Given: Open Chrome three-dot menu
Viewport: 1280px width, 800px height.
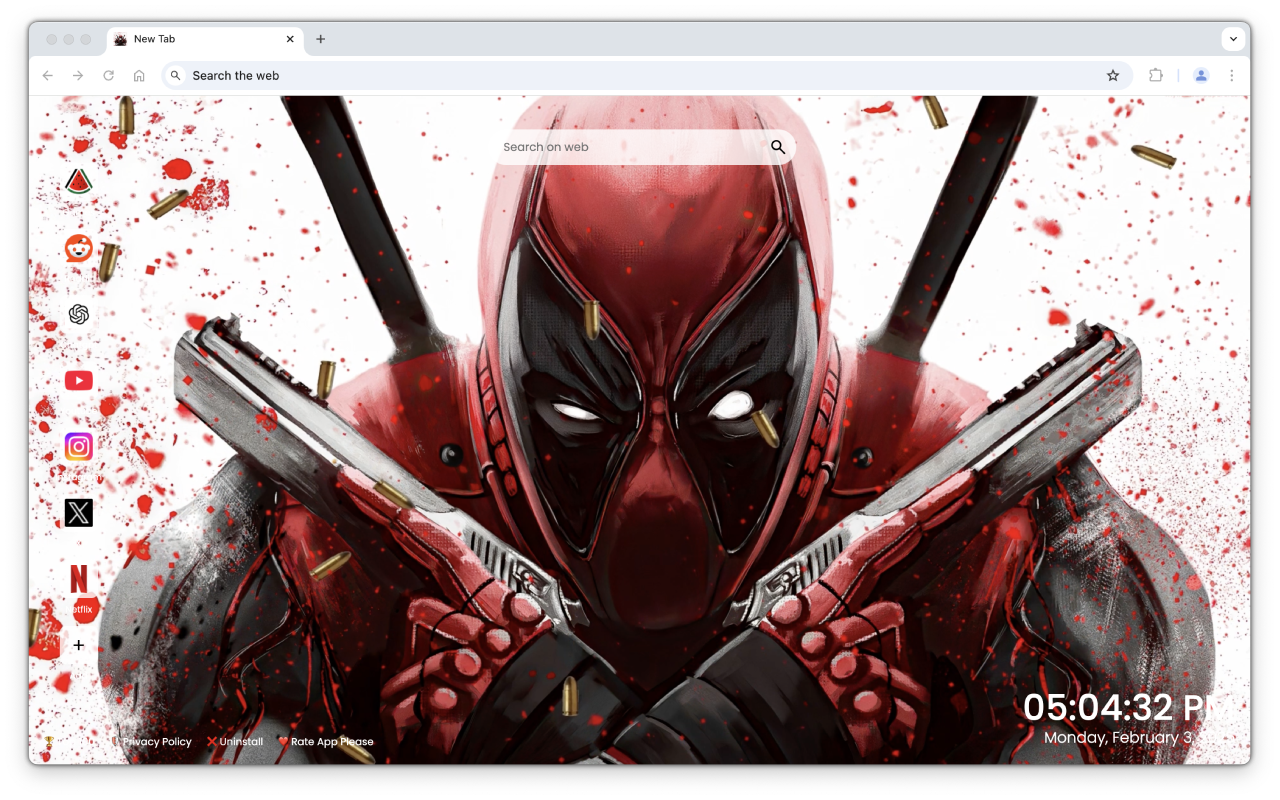Looking at the screenshot, I should click(1232, 76).
